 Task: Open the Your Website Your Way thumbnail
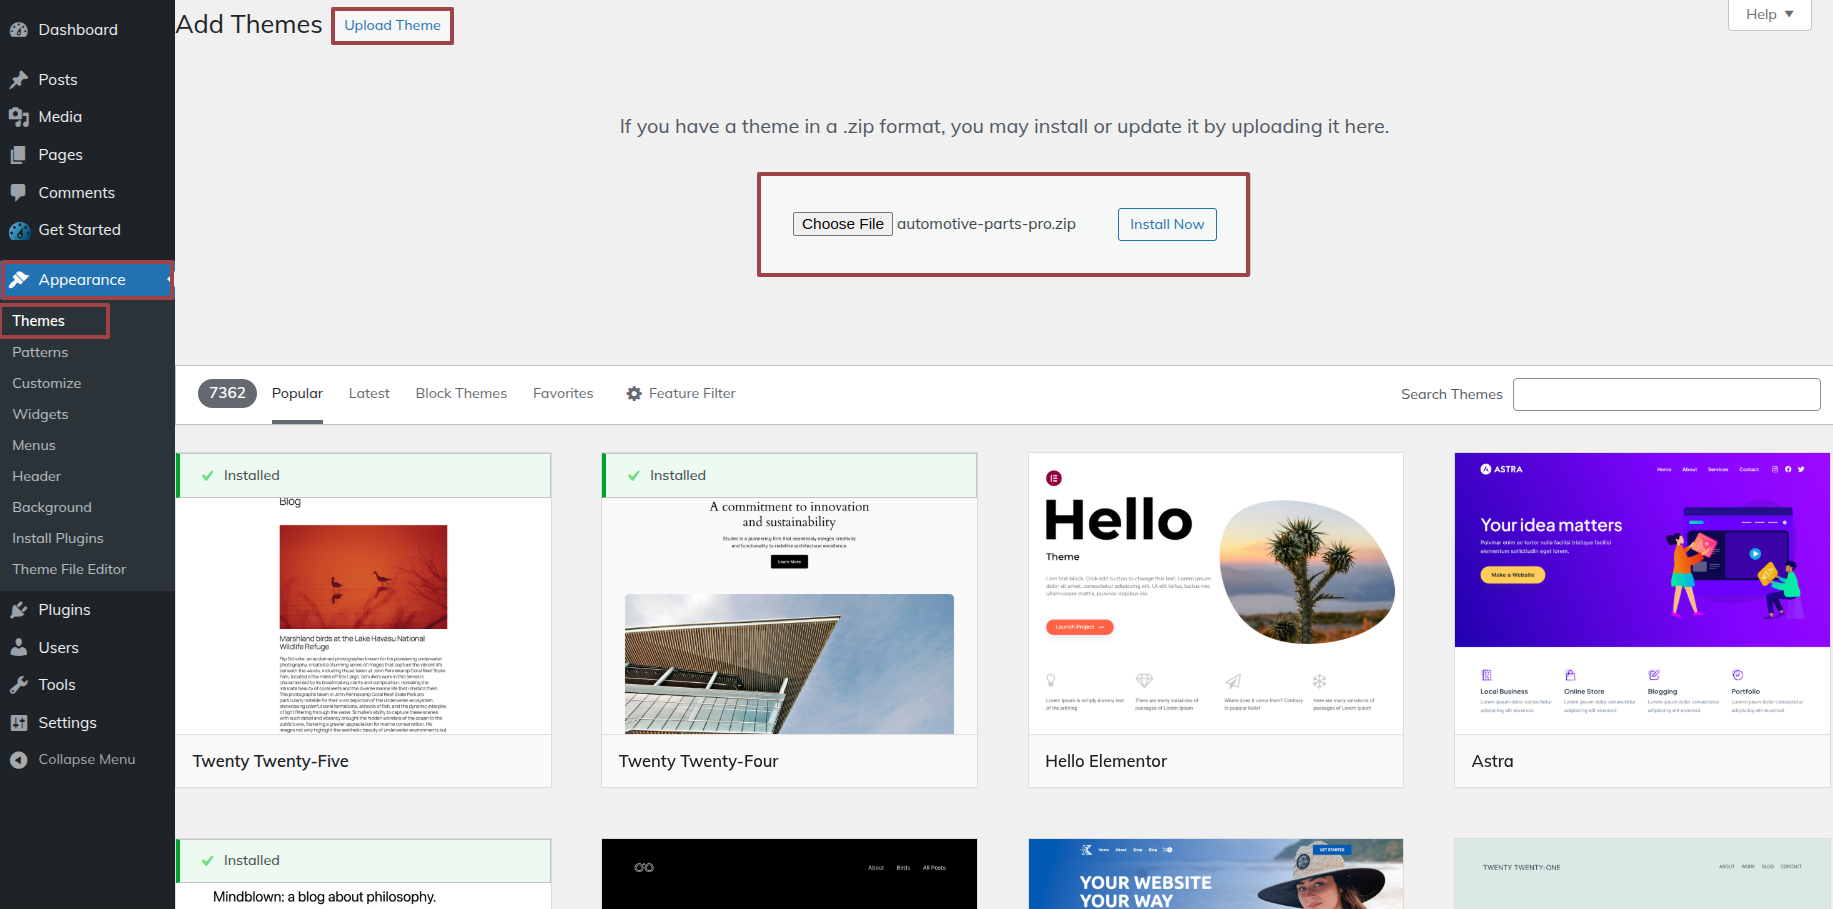pyautogui.click(x=1215, y=874)
